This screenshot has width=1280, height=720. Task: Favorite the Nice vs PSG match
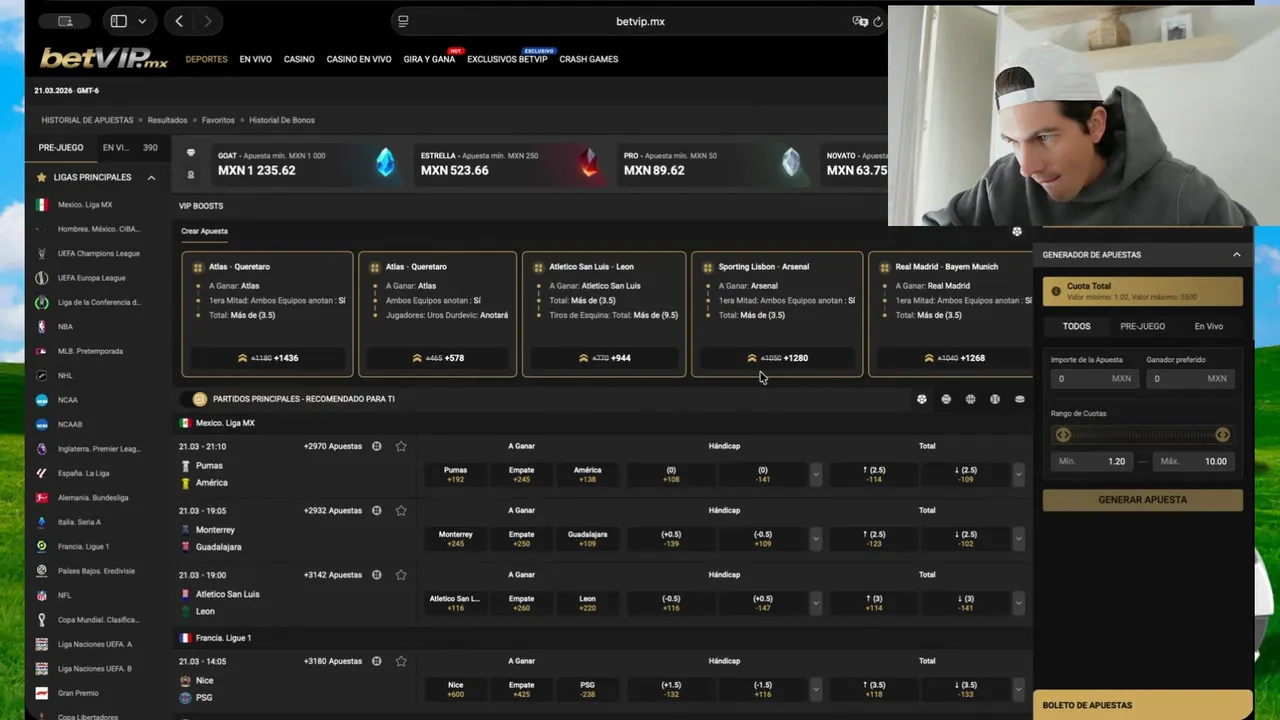point(401,661)
